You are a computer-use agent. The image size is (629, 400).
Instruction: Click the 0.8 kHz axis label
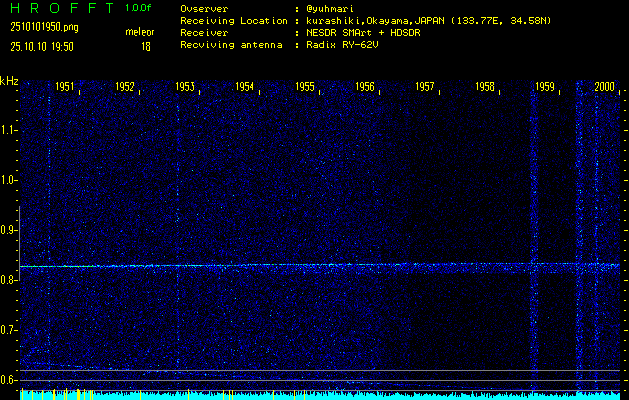click(8, 280)
